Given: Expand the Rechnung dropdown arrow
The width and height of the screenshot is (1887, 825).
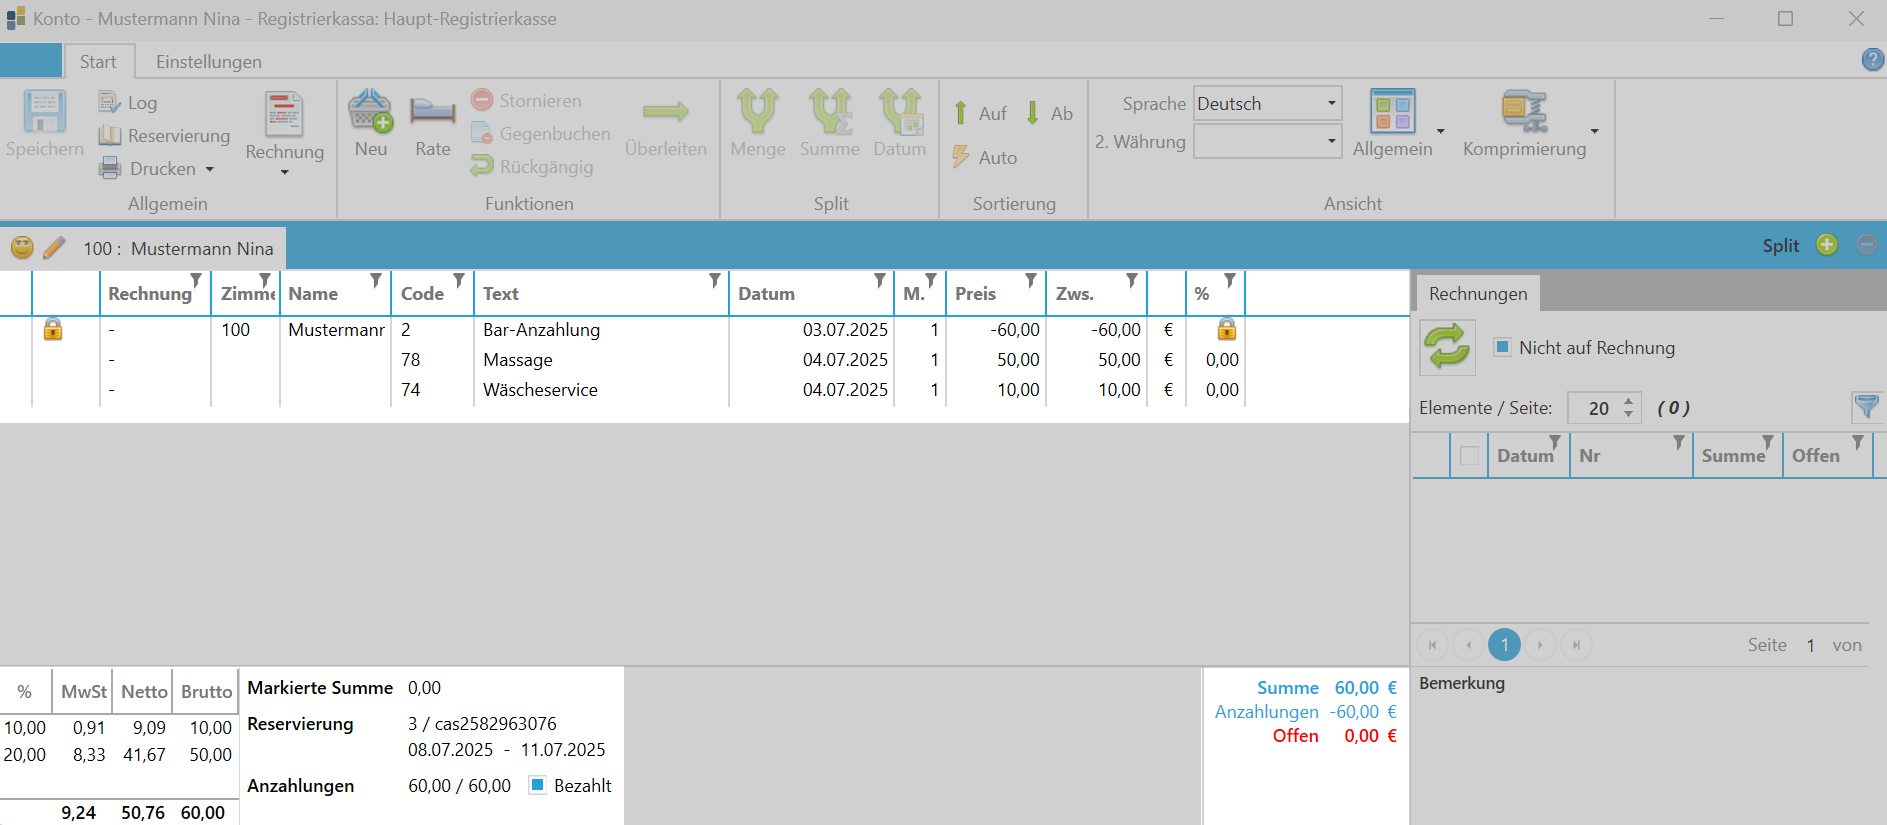Looking at the screenshot, I should tap(285, 173).
